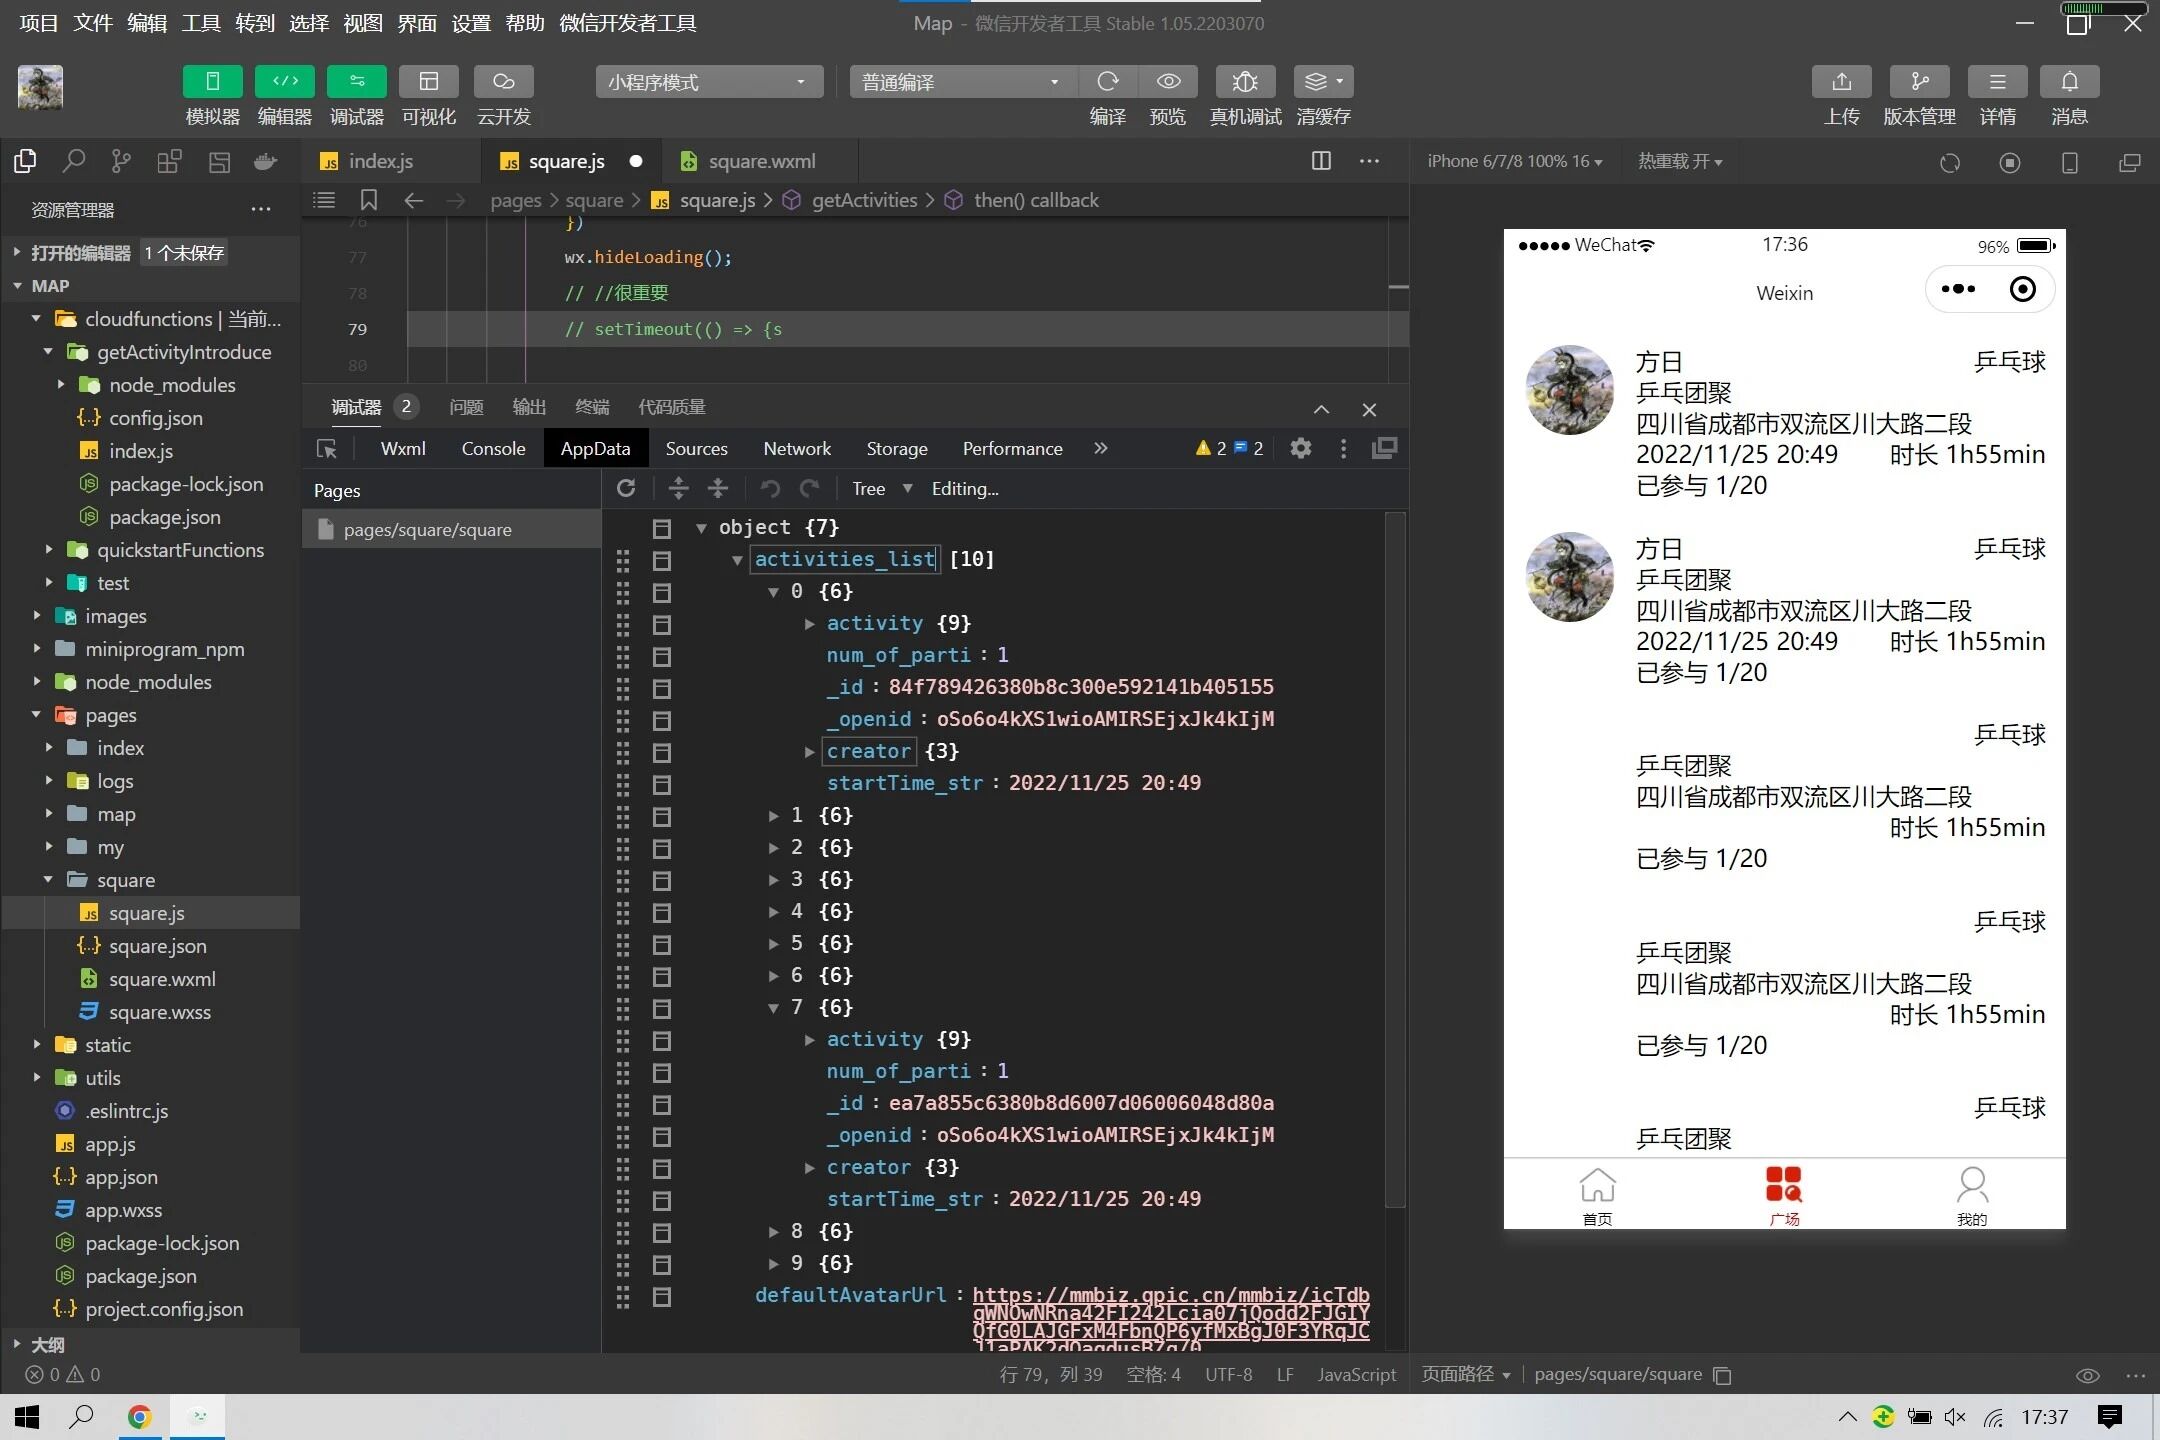Image resolution: width=2160 pixels, height=1440 pixels.
Task: Click the Compile refresh icon
Action: point(1107,81)
